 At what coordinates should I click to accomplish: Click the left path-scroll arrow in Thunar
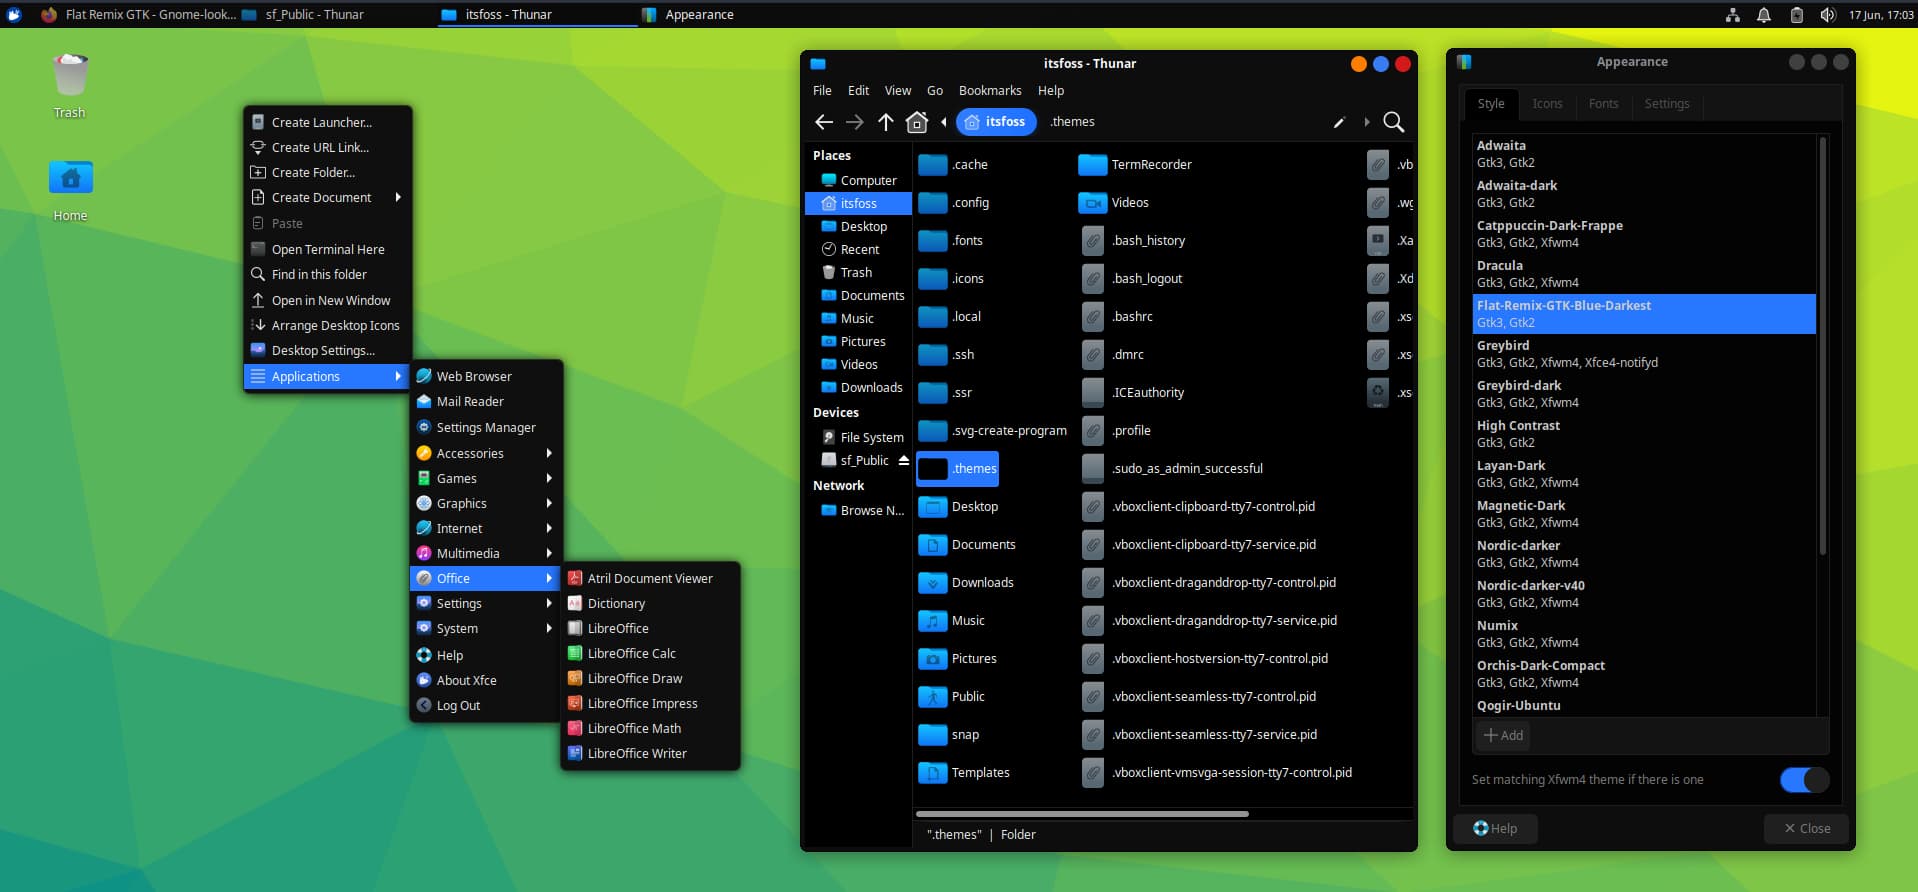click(944, 122)
